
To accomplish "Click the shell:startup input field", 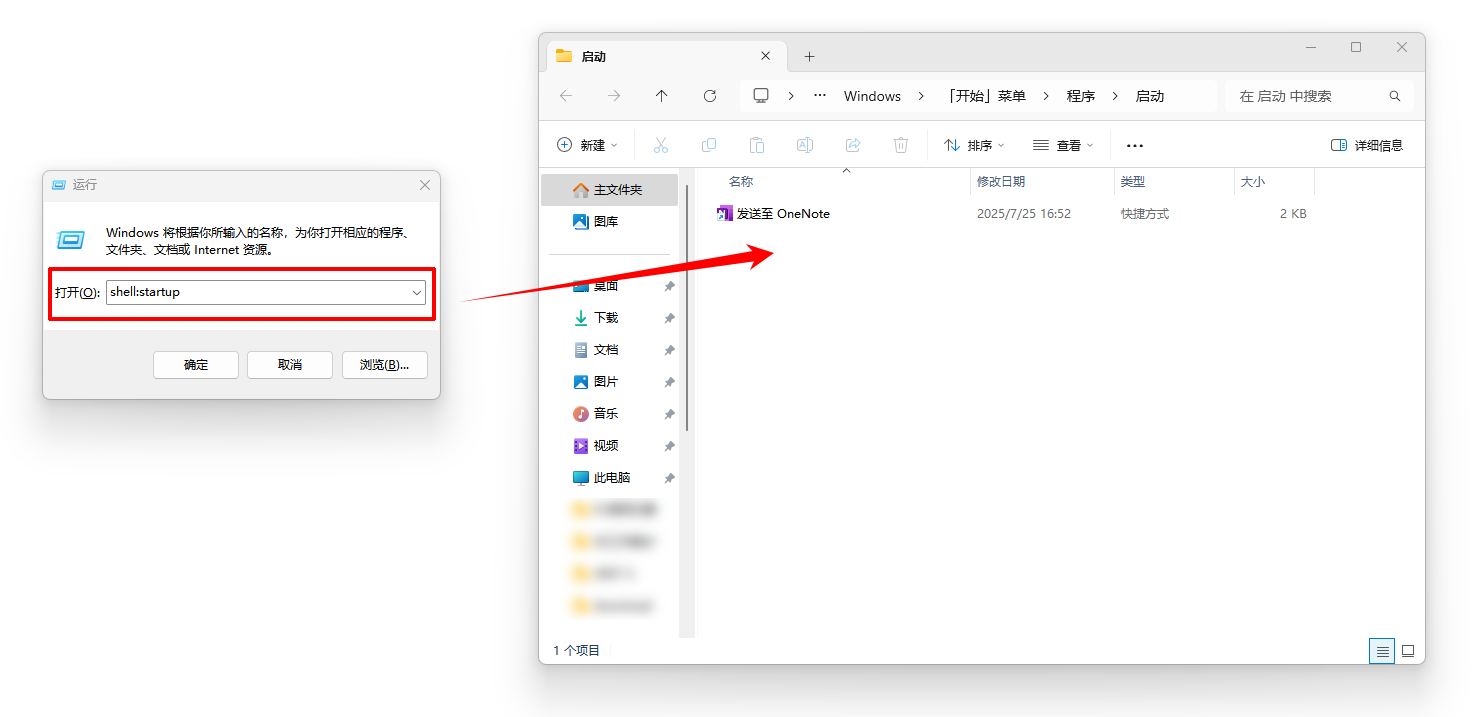I will coord(266,292).
